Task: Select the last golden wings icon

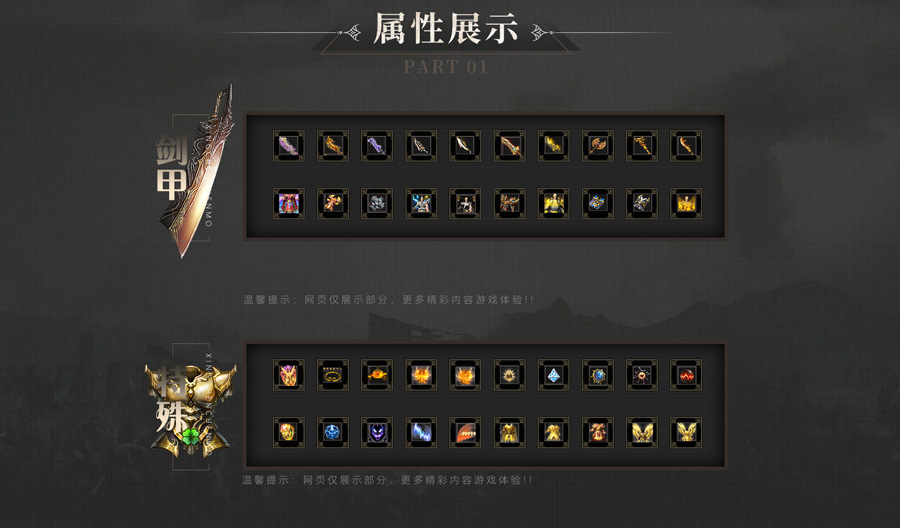Action: point(686,432)
